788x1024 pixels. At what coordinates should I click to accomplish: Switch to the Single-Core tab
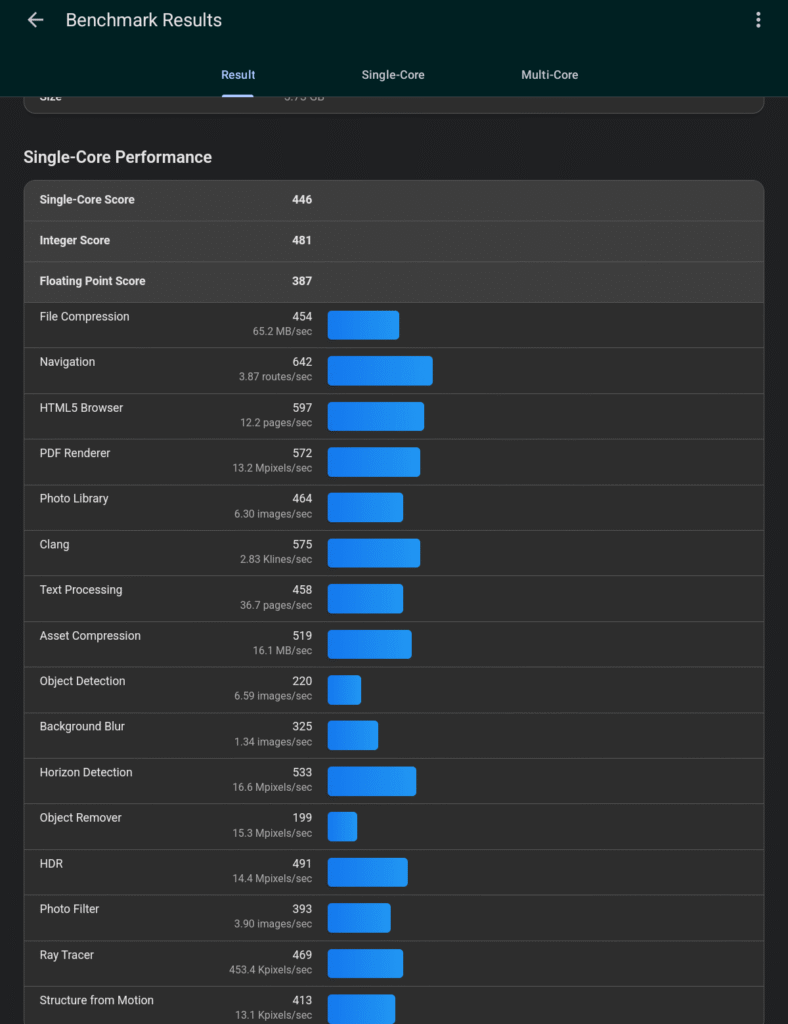393,75
